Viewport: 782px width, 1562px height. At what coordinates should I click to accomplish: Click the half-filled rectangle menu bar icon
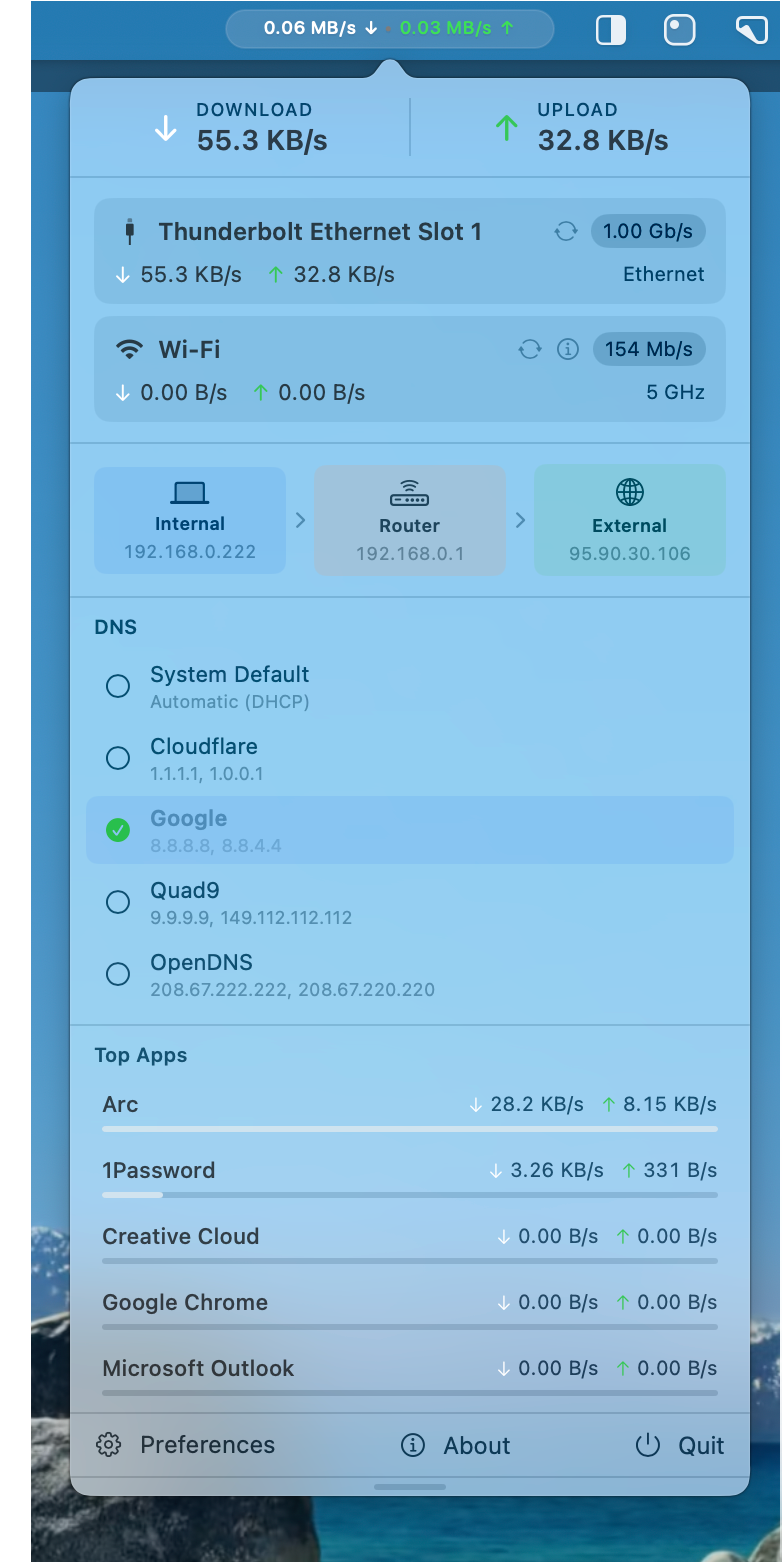[611, 29]
